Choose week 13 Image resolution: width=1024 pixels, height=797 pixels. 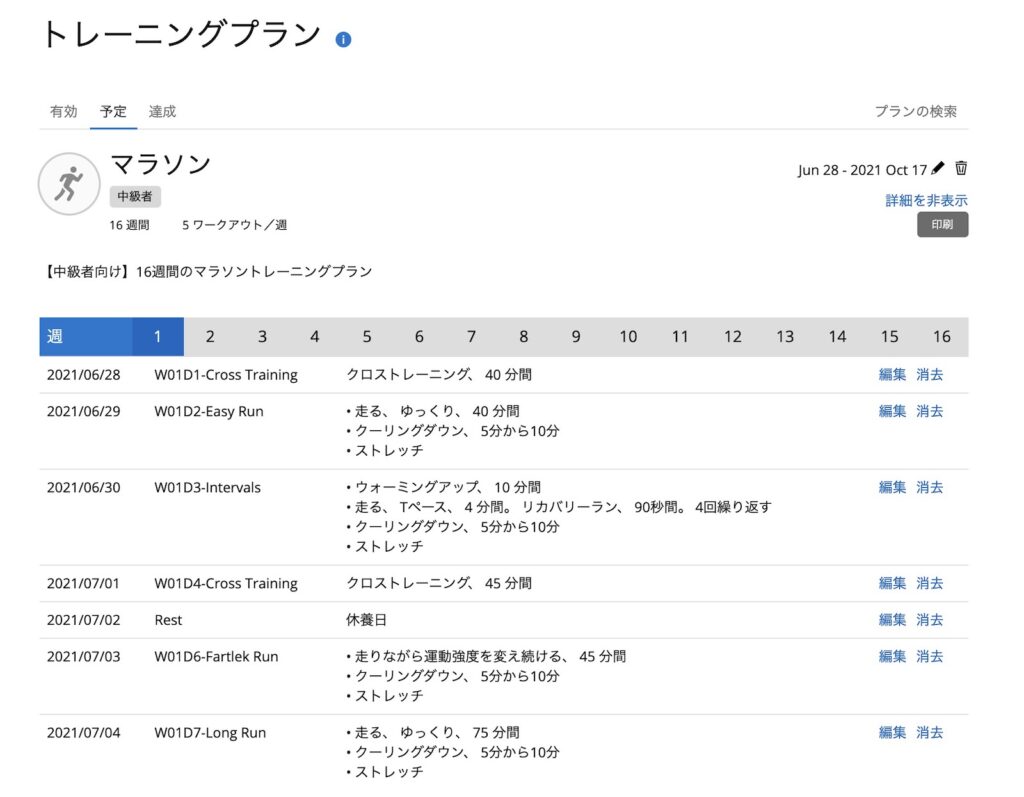point(784,336)
